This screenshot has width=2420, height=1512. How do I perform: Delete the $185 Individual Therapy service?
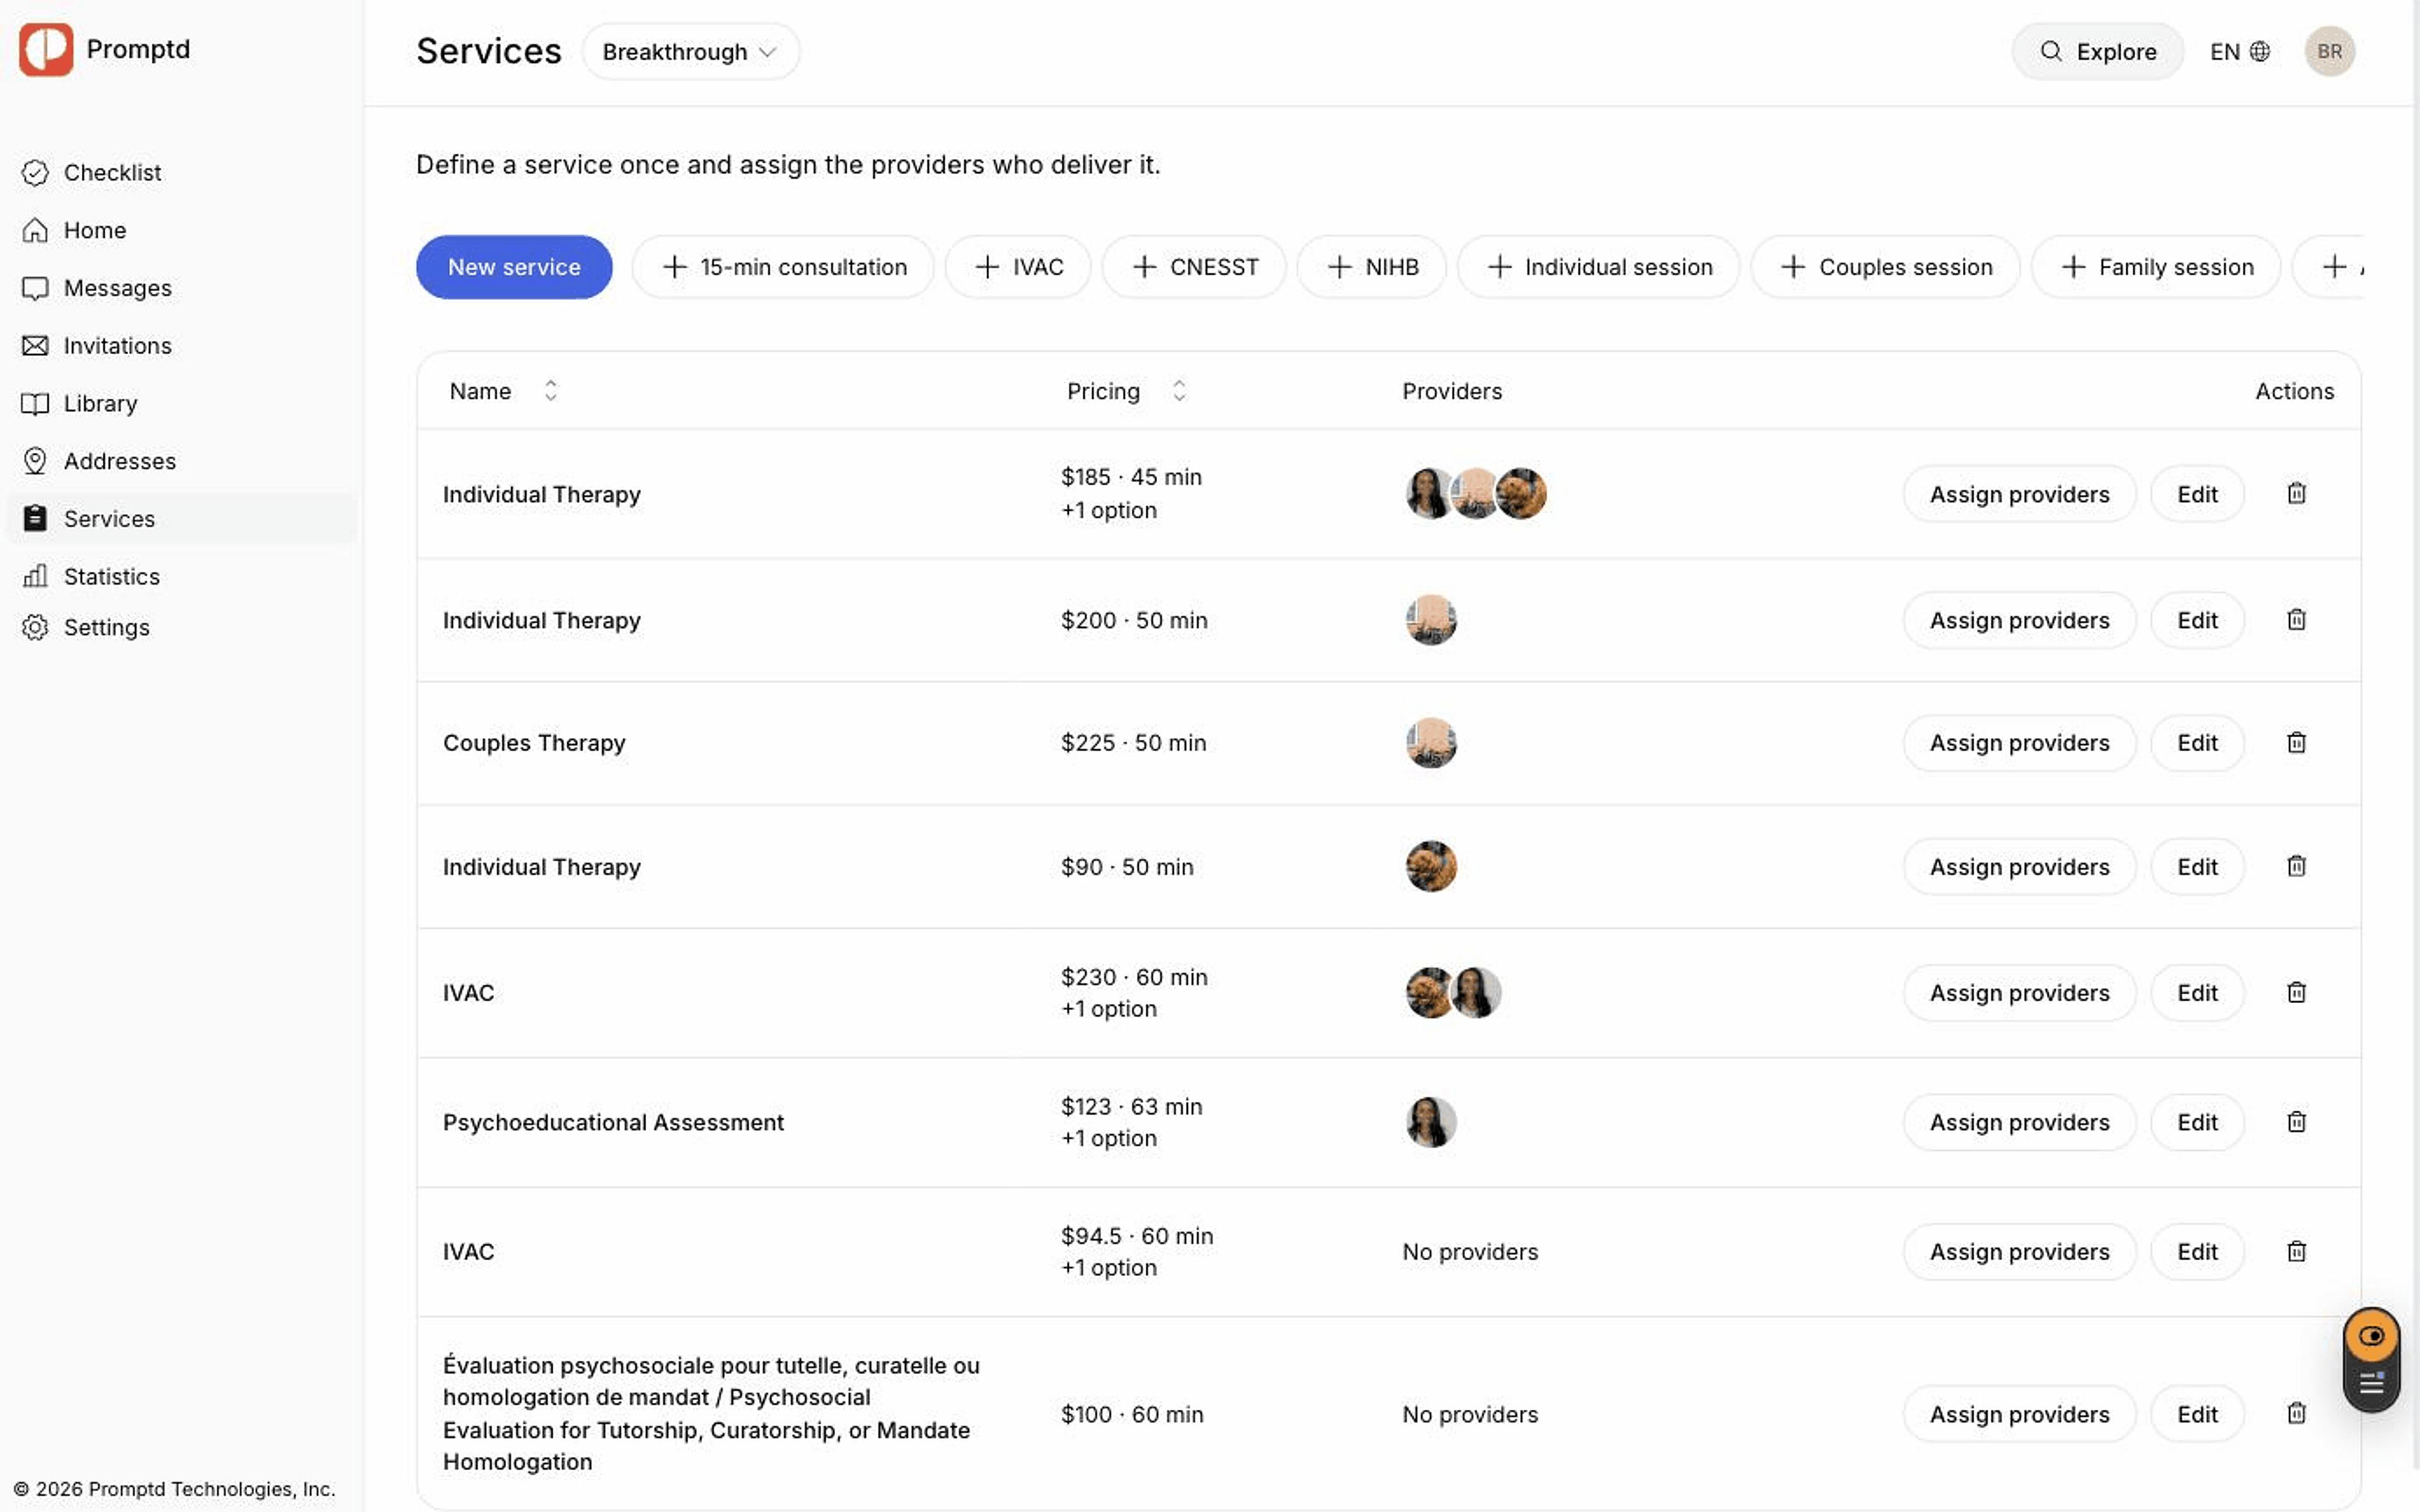[x=2296, y=493]
